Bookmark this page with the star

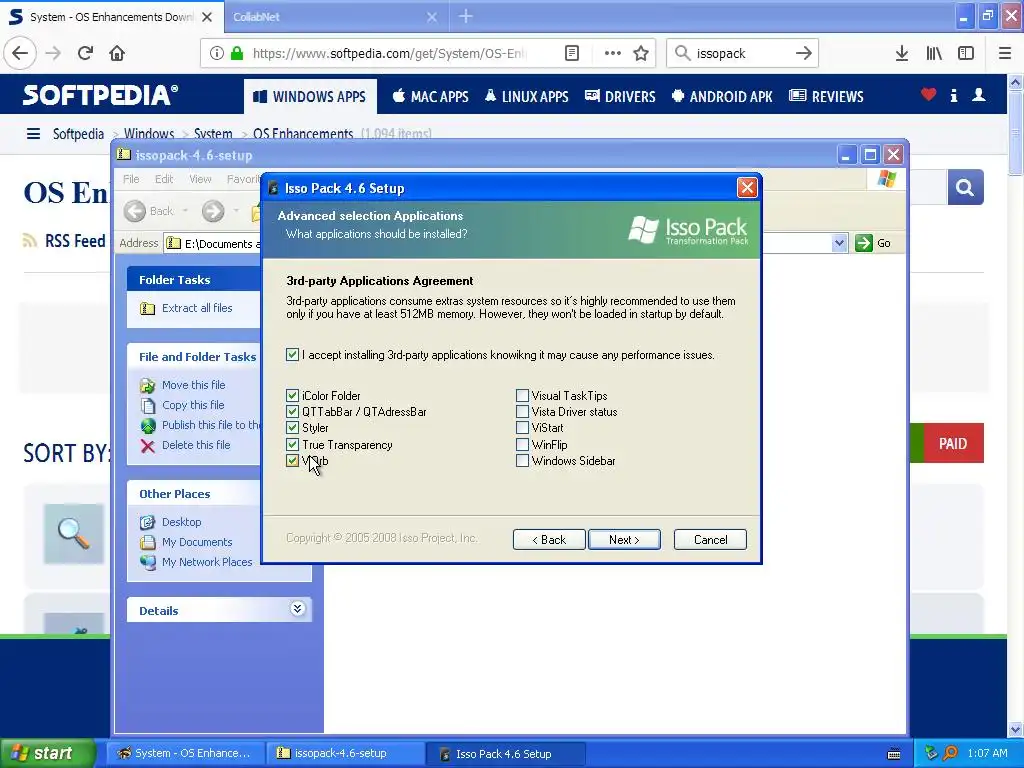tap(641, 53)
